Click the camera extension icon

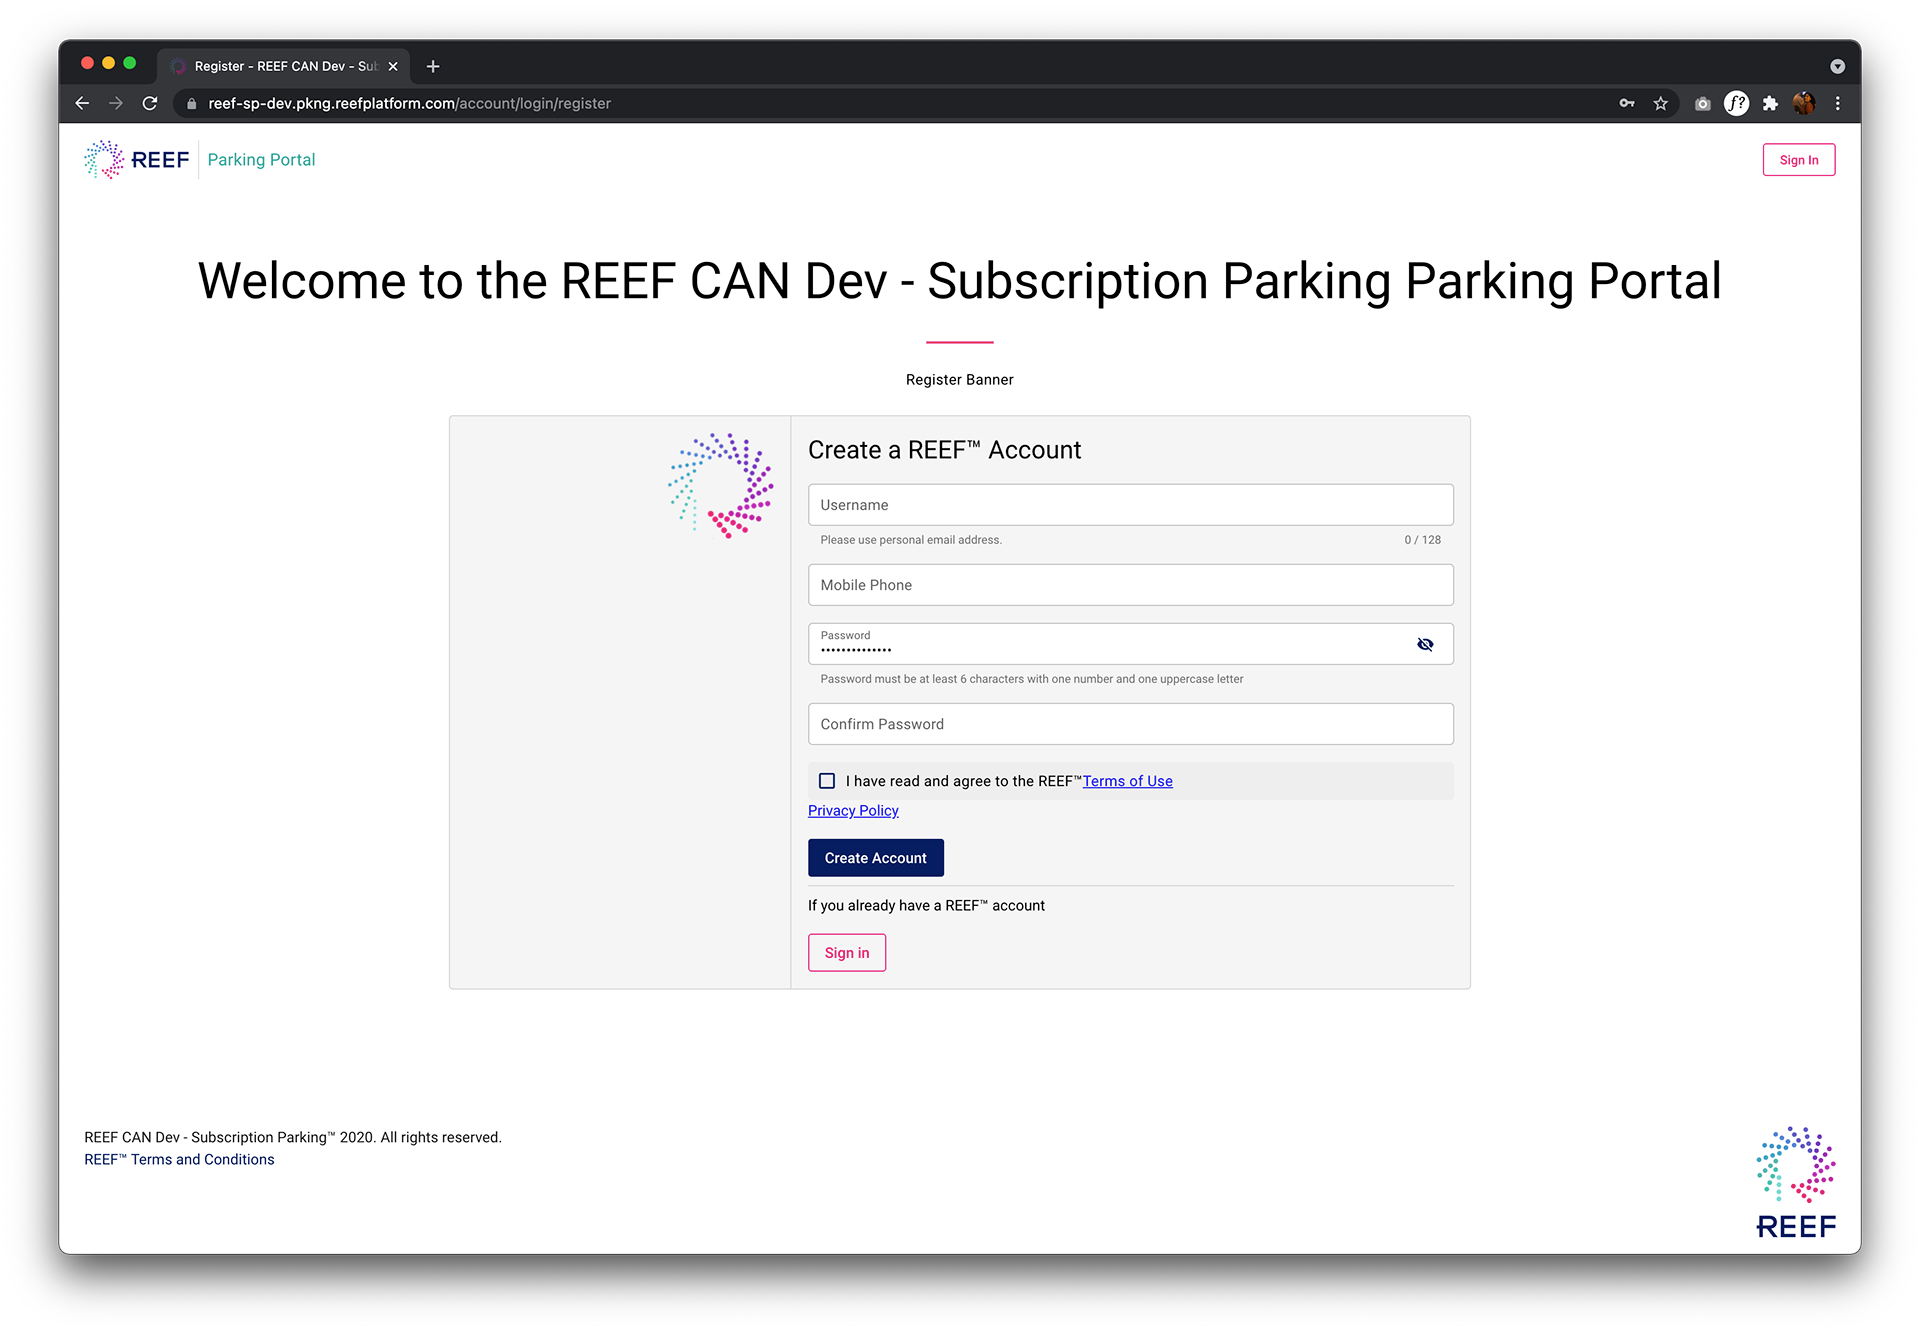pos(1703,103)
